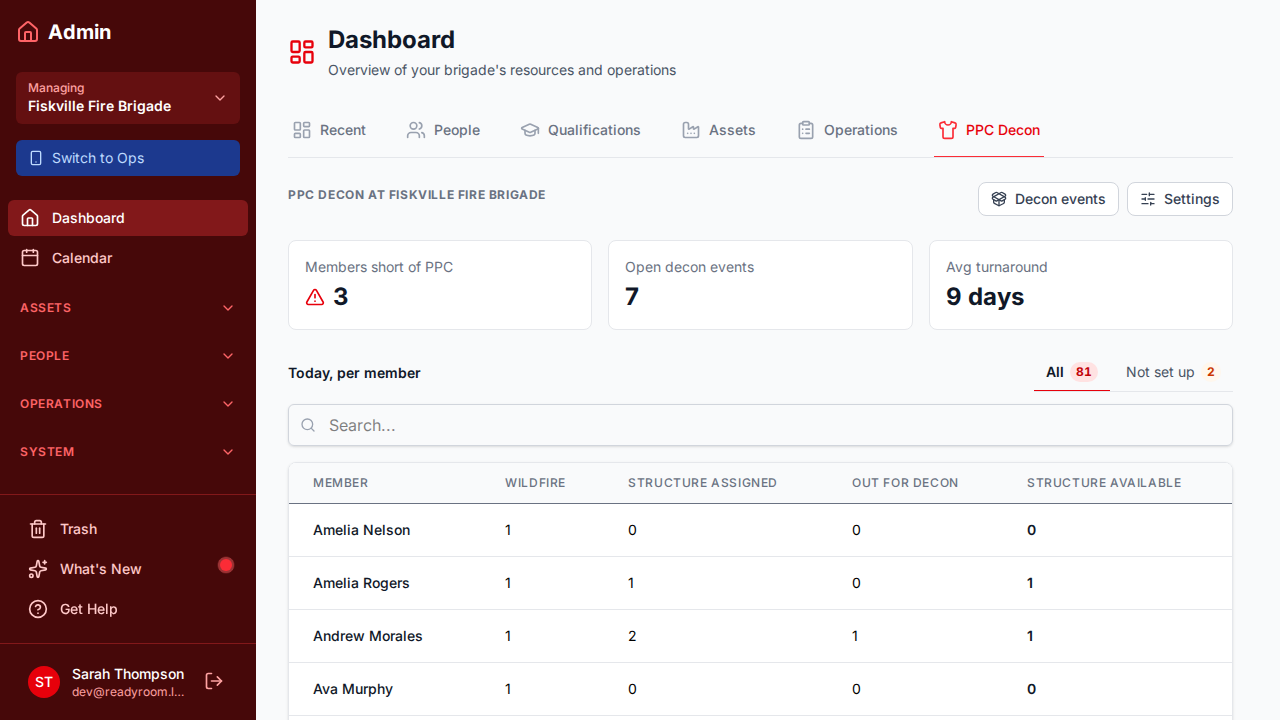Click the chart icon on Assets tab

(691, 130)
